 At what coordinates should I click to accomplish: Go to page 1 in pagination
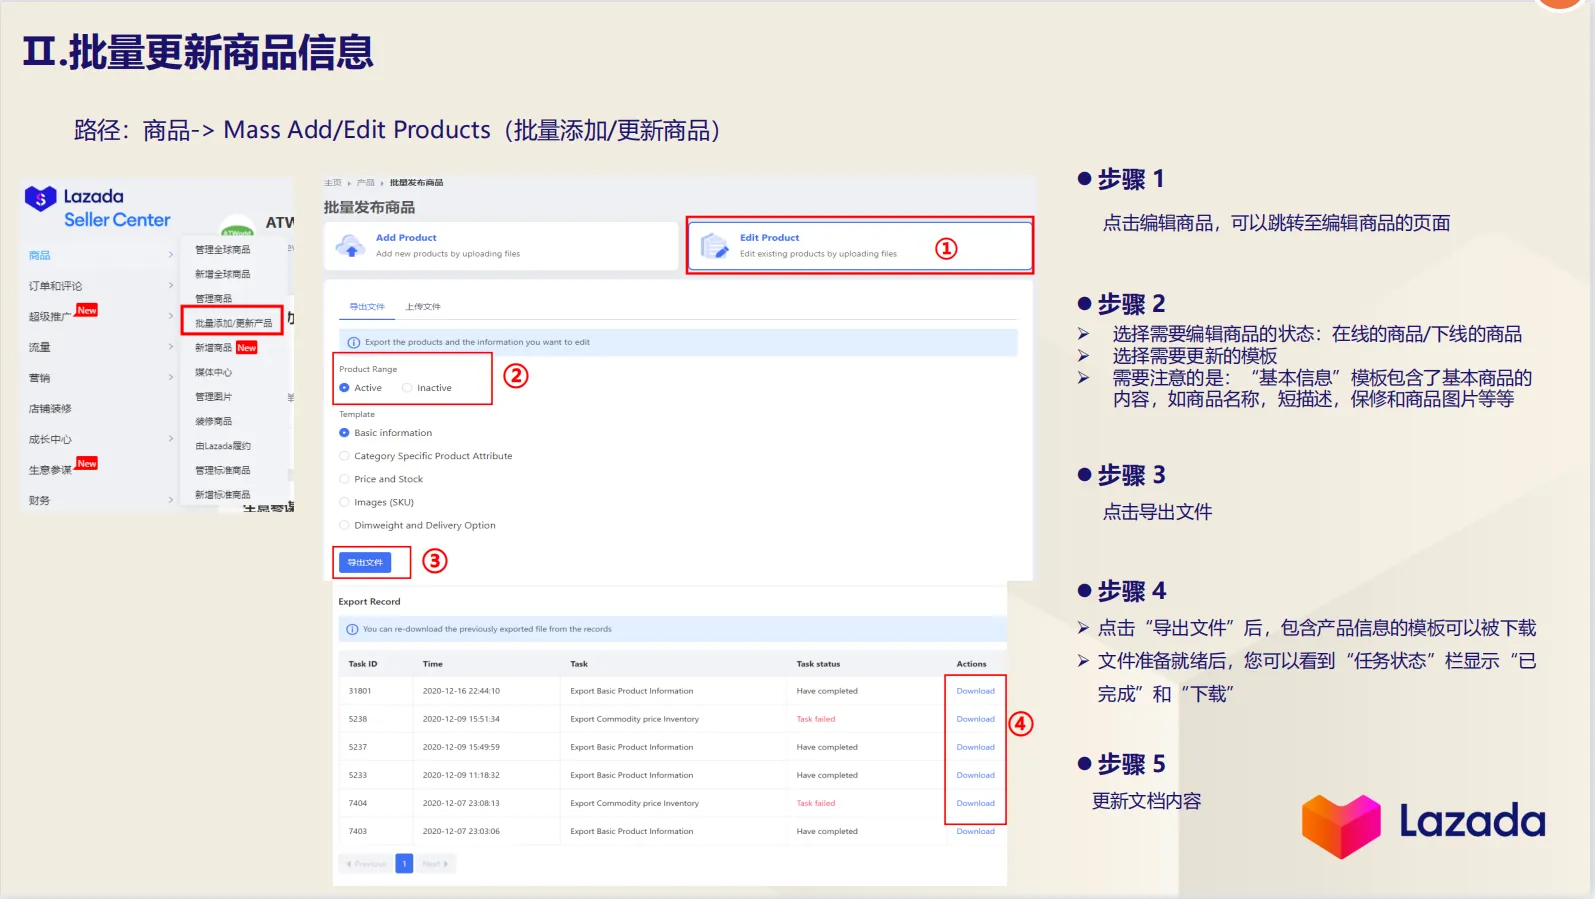(x=404, y=863)
